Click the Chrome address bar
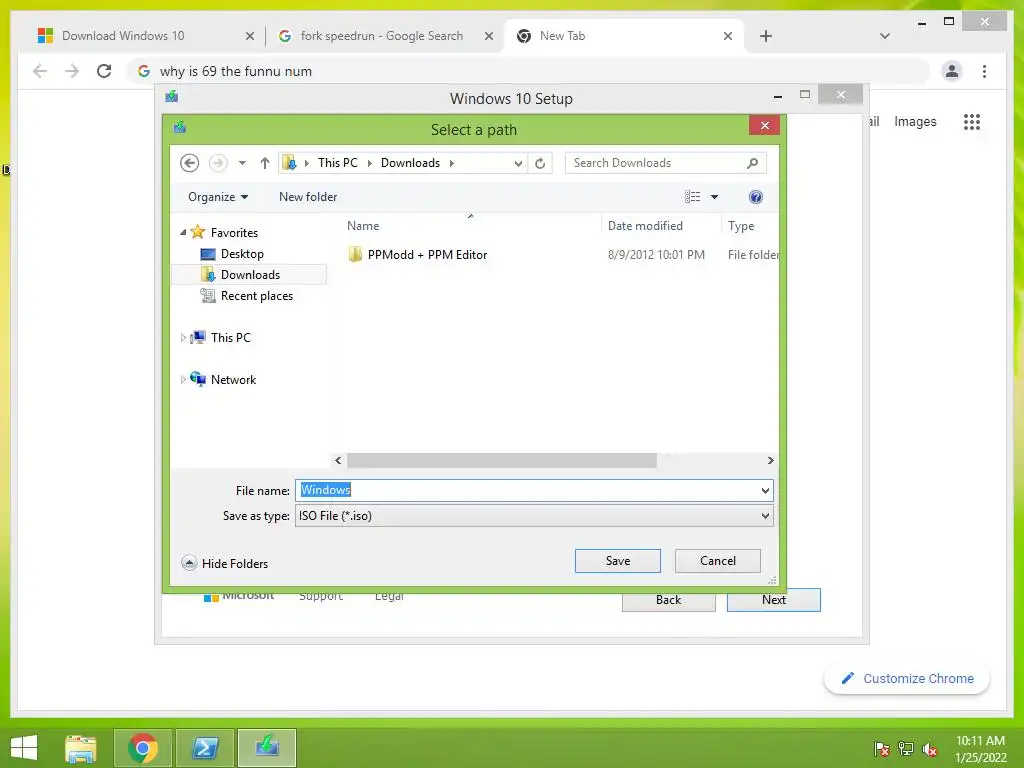Image resolution: width=1024 pixels, height=768 pixels. click(528, 71)
